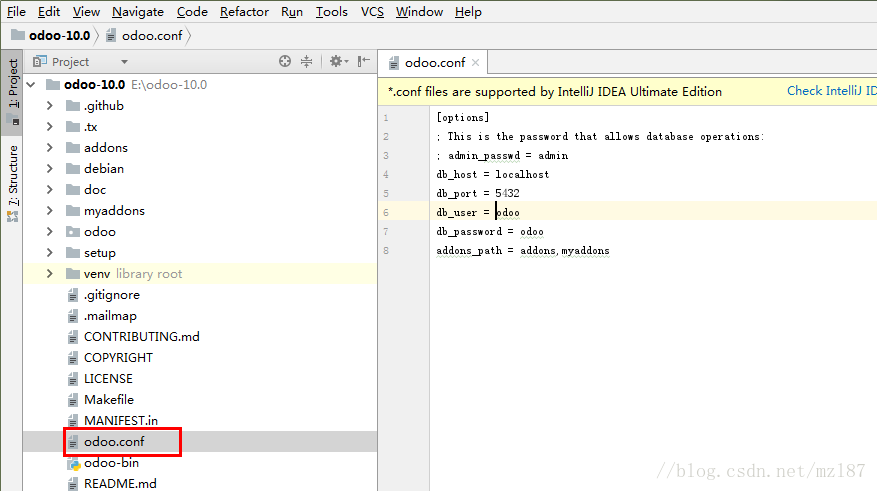Click the odoo.conf file icon in breadcrumb
This screenshot has height=491, width=877.
click(111, 36)
